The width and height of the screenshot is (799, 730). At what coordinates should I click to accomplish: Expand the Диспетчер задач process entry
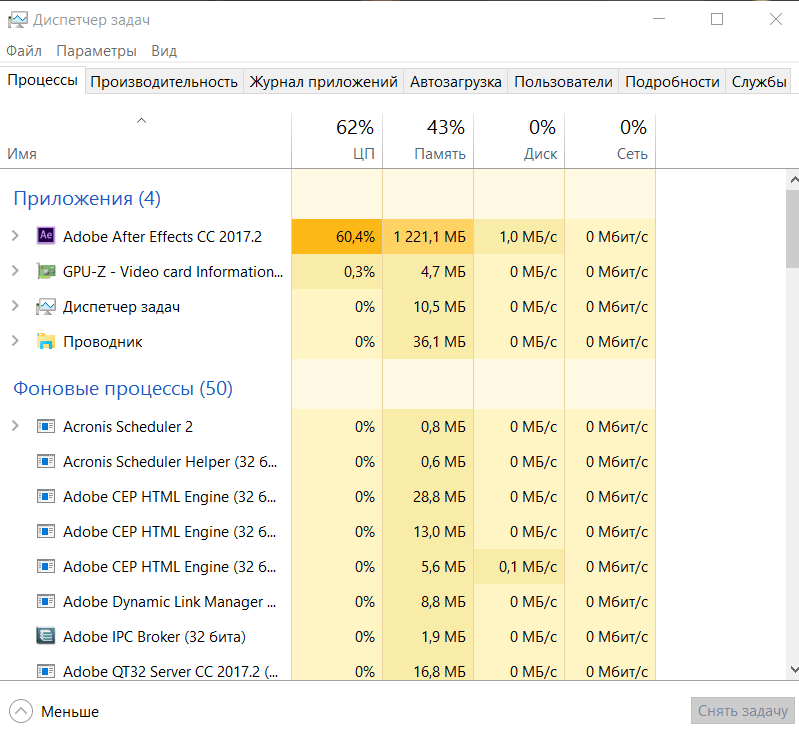click(15, 306)
